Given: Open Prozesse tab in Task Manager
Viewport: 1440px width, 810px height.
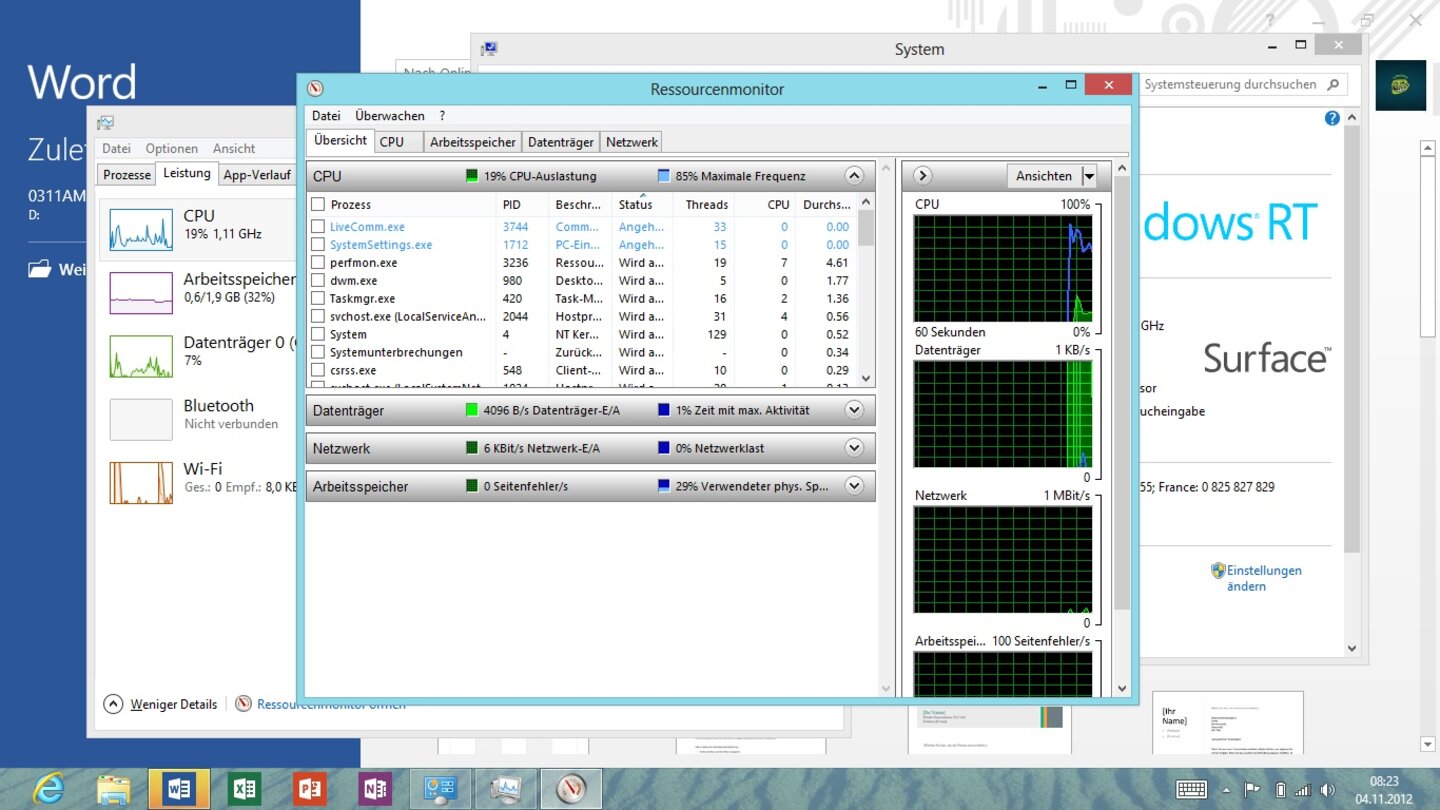Looking at the screenshot, I should [127, 175].
